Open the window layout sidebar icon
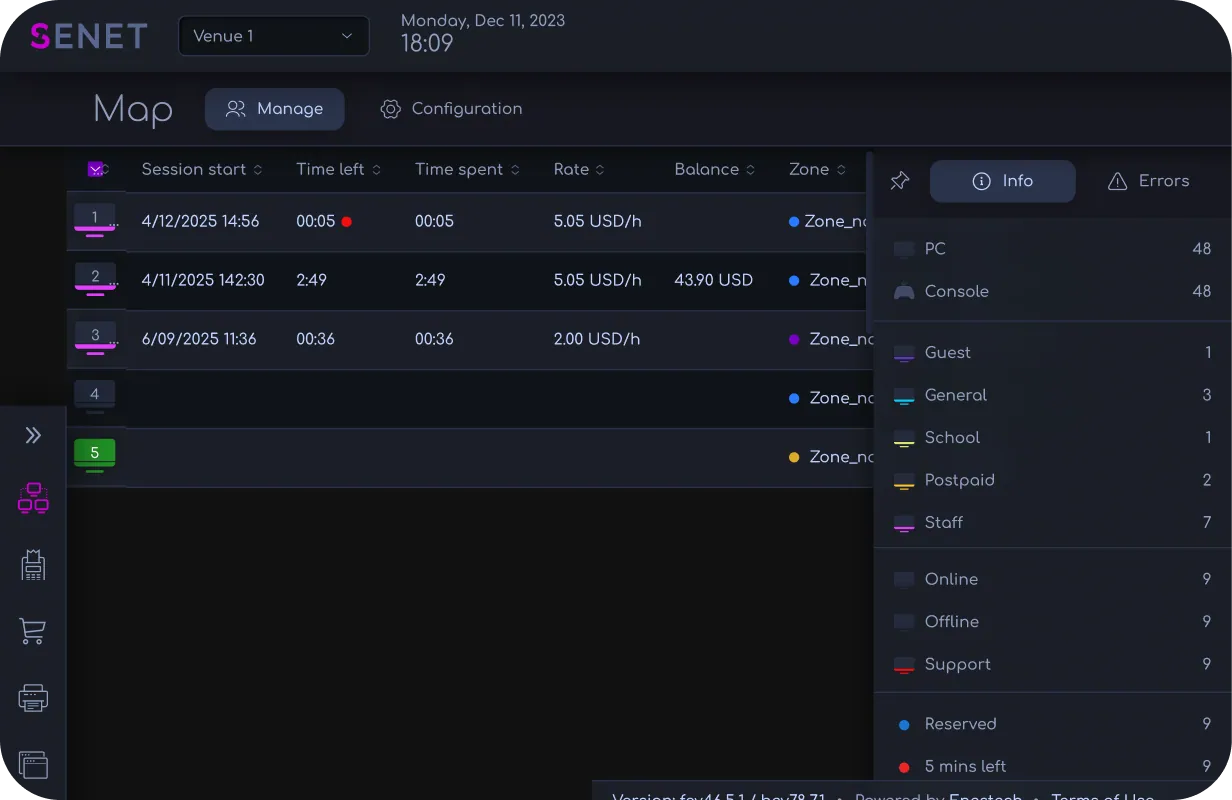Viewport: 1232px width, 800px height. [x=33, y=765]
